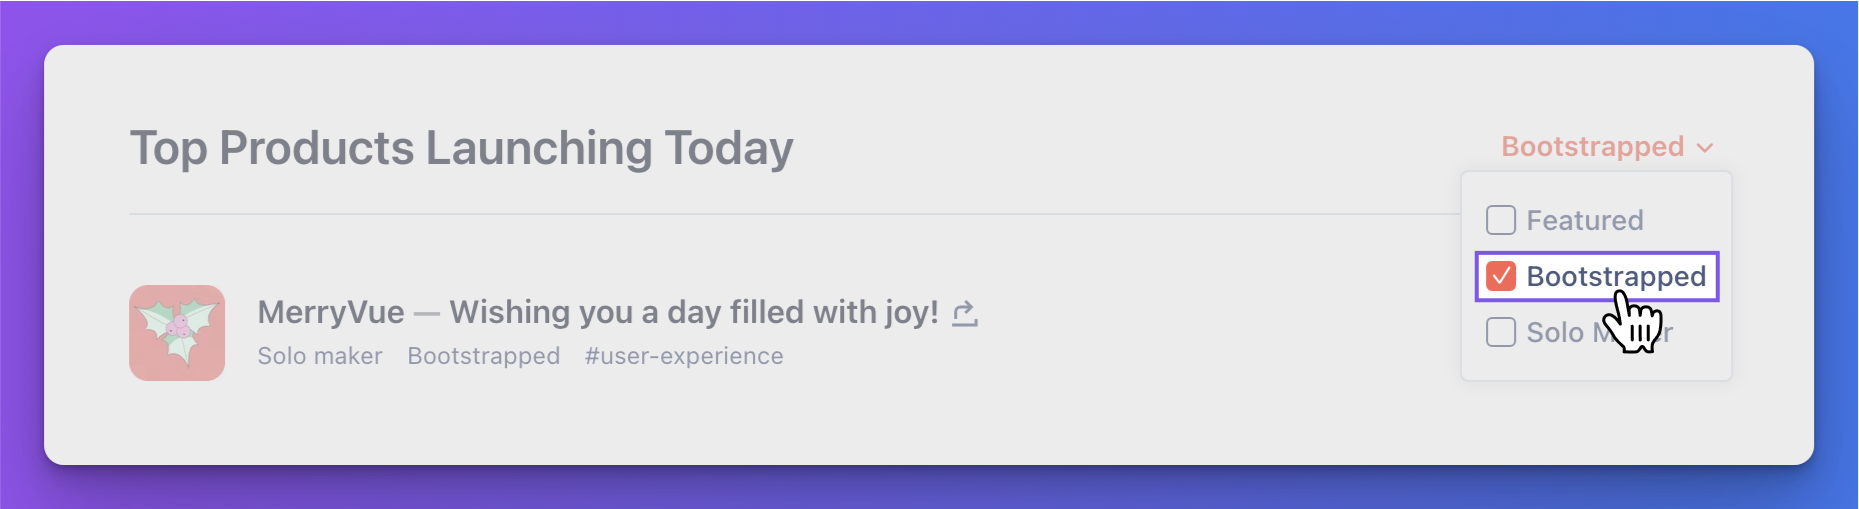The width and height of the screenshot is (1859, 509).
Task: Click the 'Wishing you a day' tagline
Action: tap(694, 312)
